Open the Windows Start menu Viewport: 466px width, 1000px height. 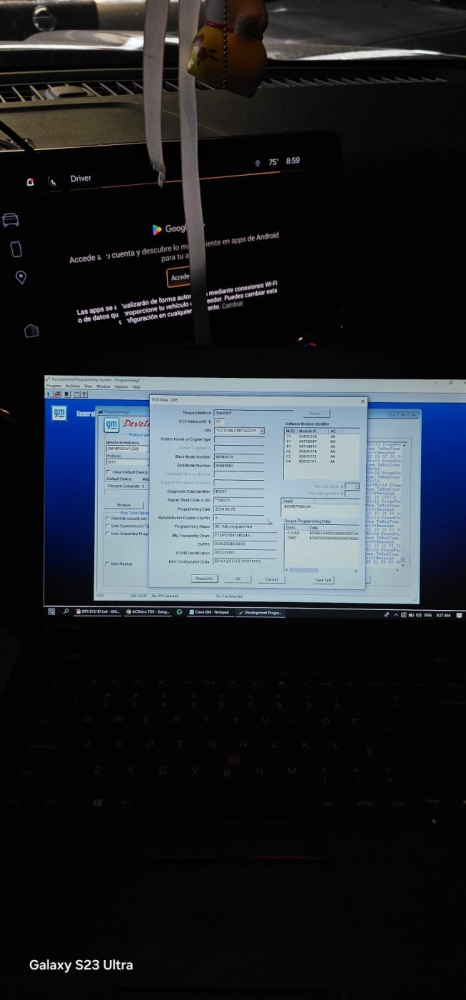[x=52, y=612]
